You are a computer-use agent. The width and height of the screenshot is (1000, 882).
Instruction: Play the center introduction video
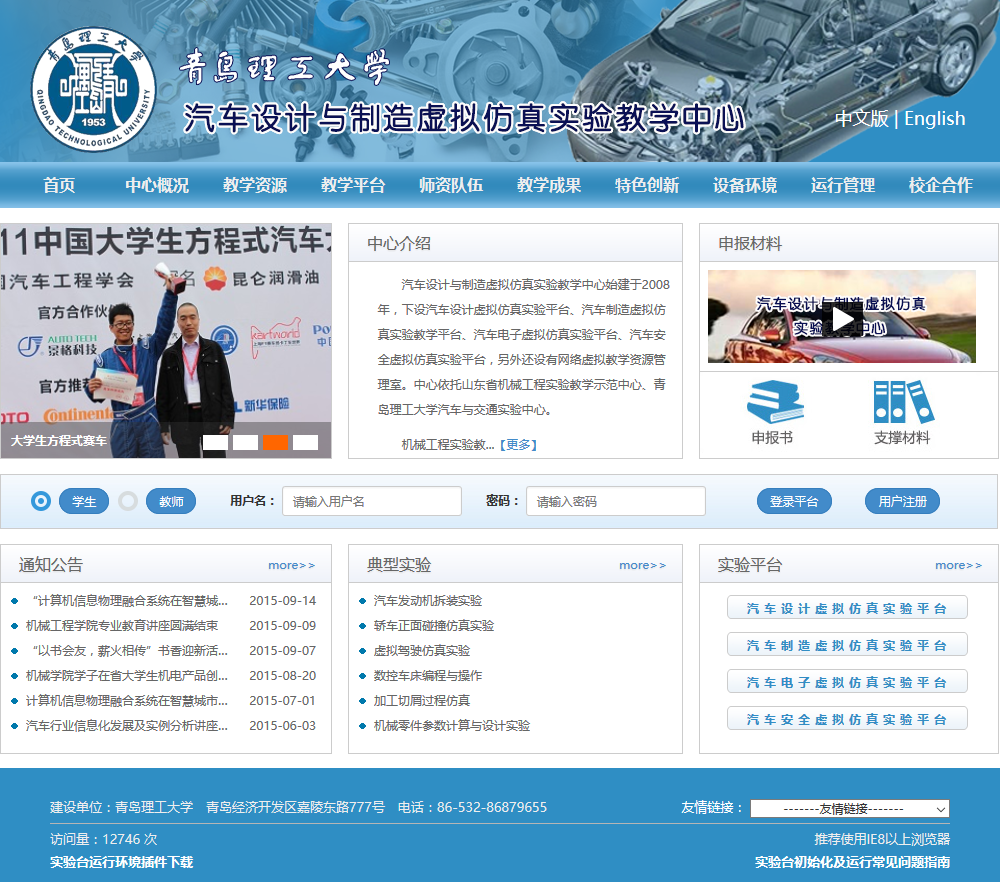click(842, 318)
